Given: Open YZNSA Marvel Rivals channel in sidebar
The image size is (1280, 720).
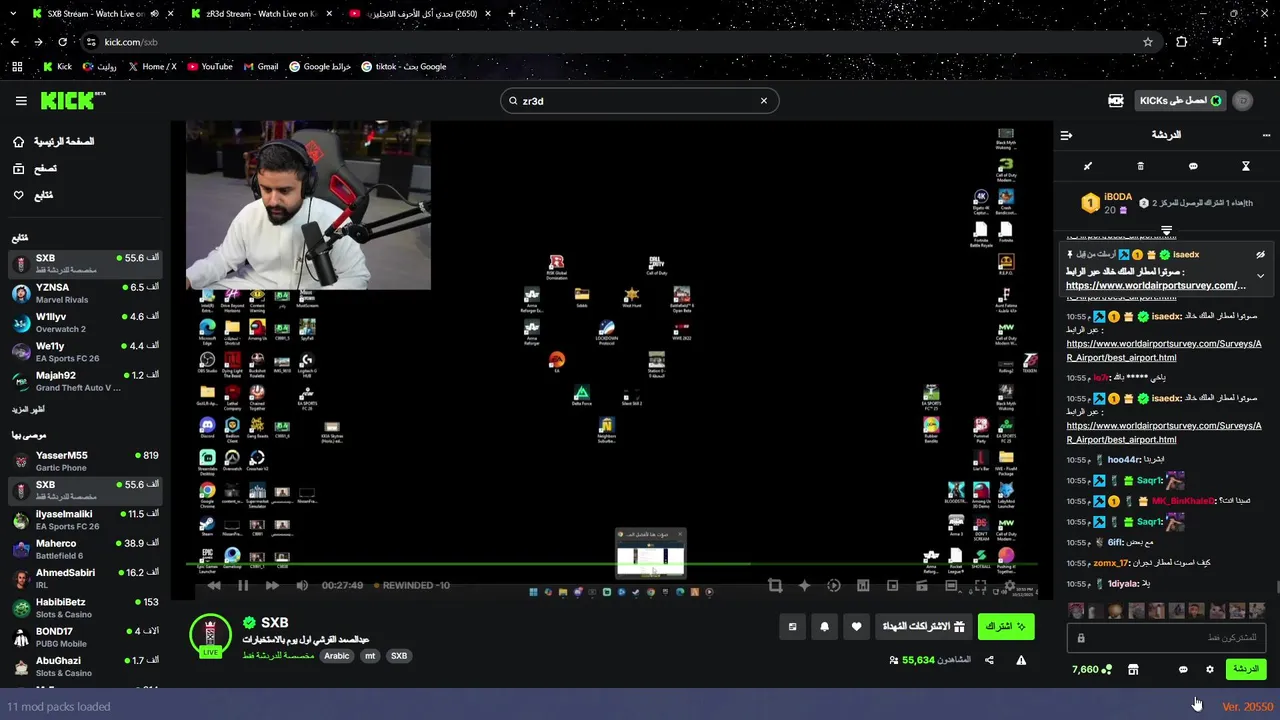Looking at the screenshot, I should click(85, 293).
